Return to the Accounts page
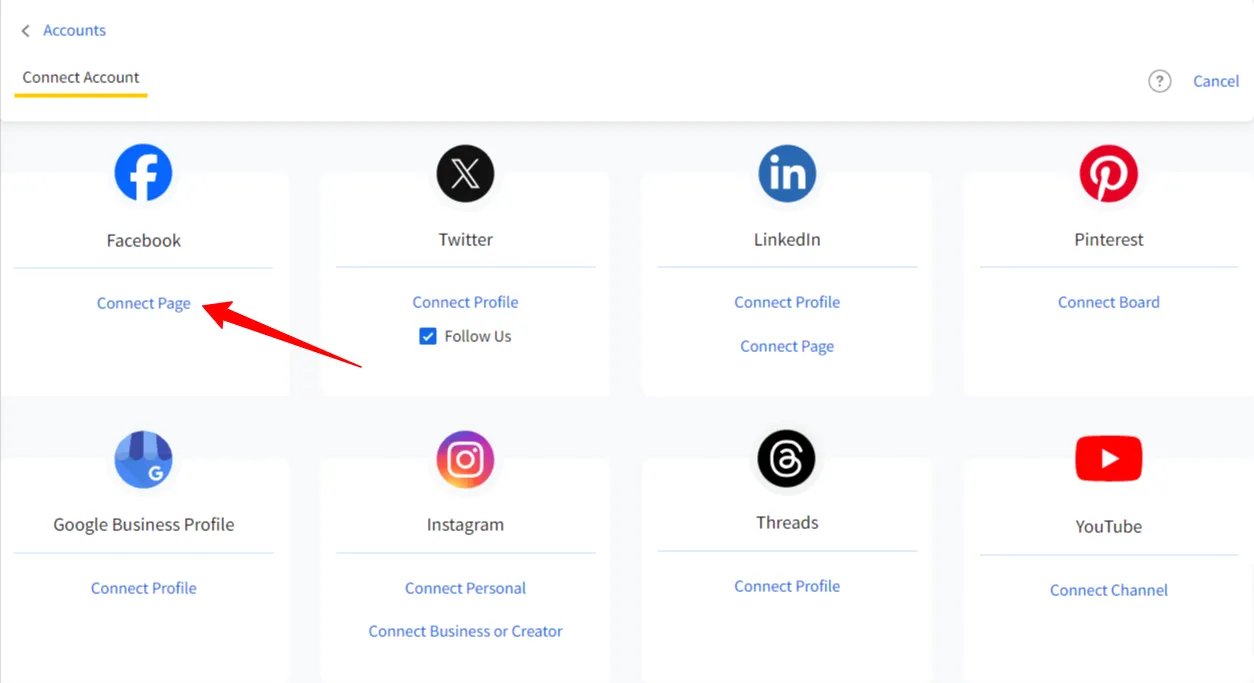Image resolution: width=1254 pixels, height=683 pixels. (x=73, y=30)
